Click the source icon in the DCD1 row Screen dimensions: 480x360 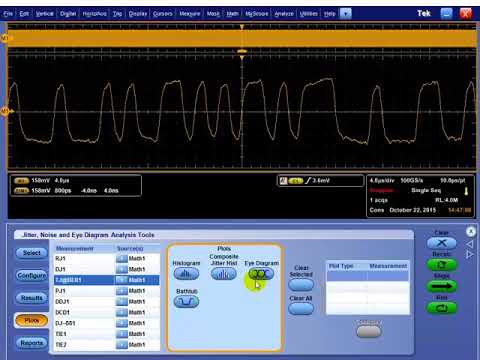click(x=122, y=312)
